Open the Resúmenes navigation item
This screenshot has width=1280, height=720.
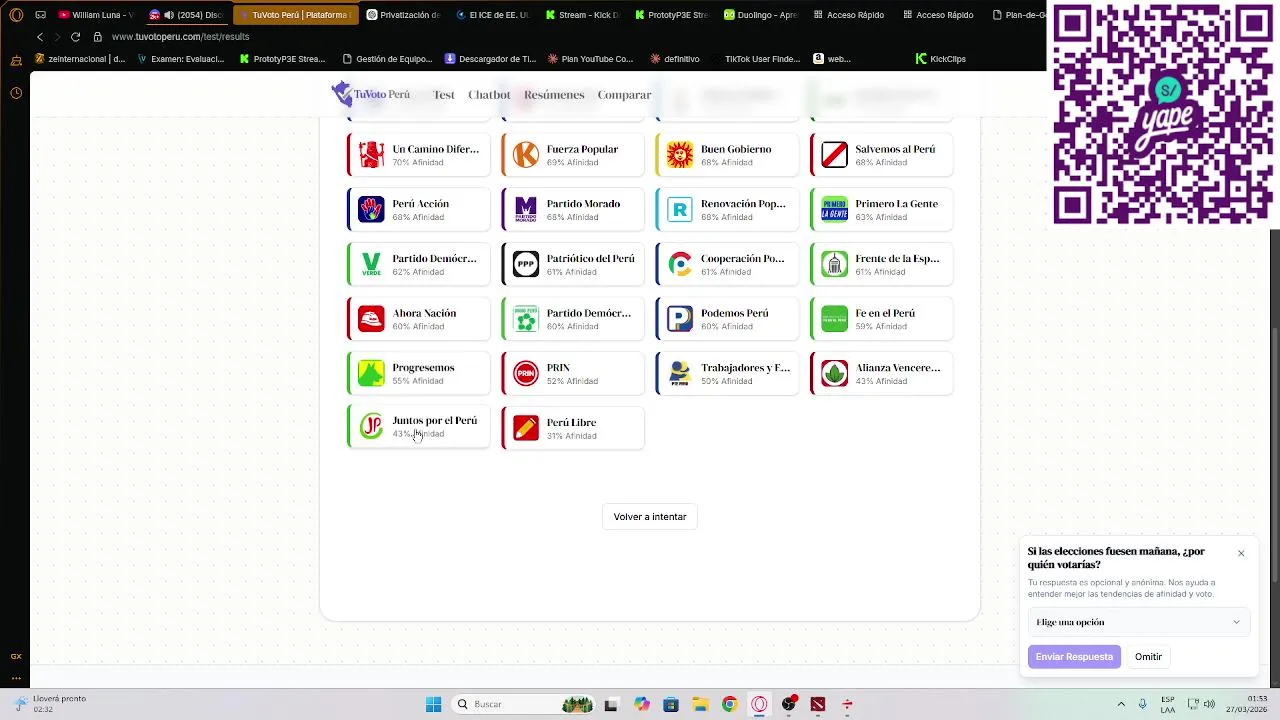pyautogui.click(x=554, y=95)
